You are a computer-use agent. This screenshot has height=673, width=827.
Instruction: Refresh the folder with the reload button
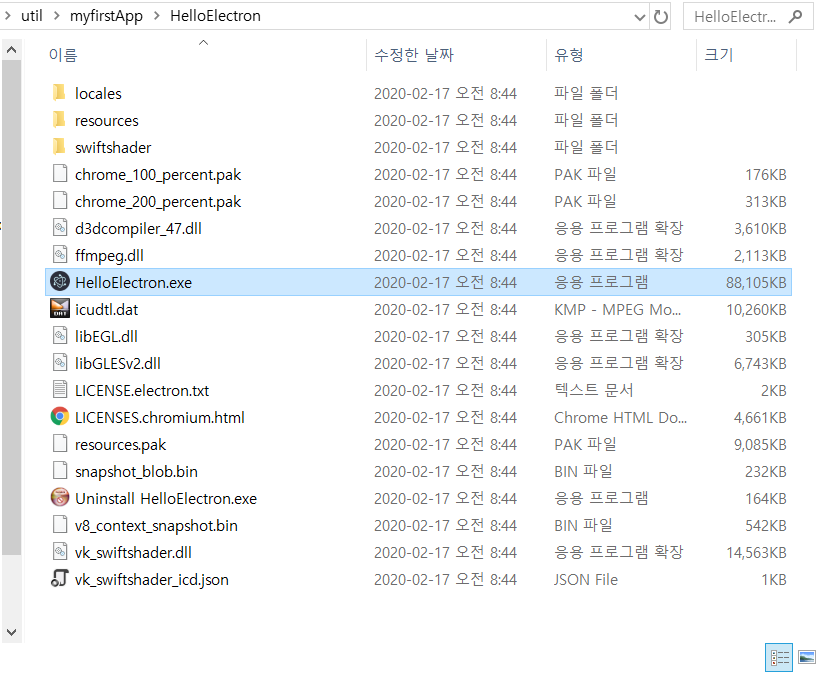coord(660,17)
